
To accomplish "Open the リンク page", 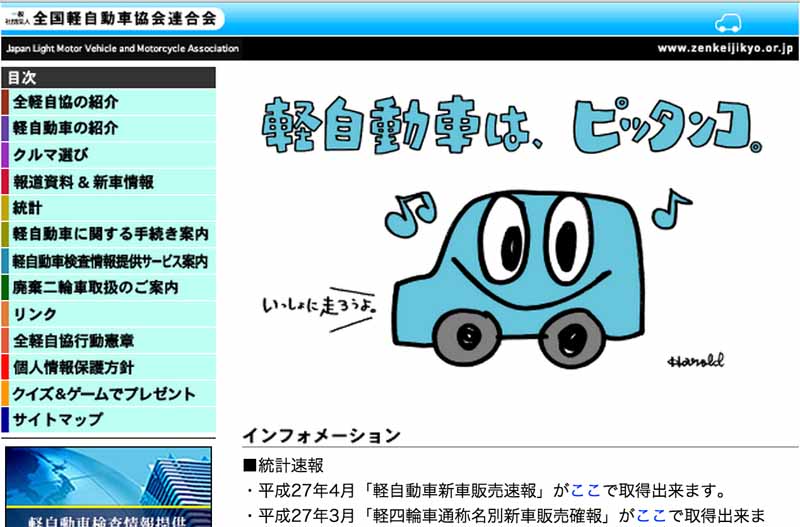I will 109,314.
